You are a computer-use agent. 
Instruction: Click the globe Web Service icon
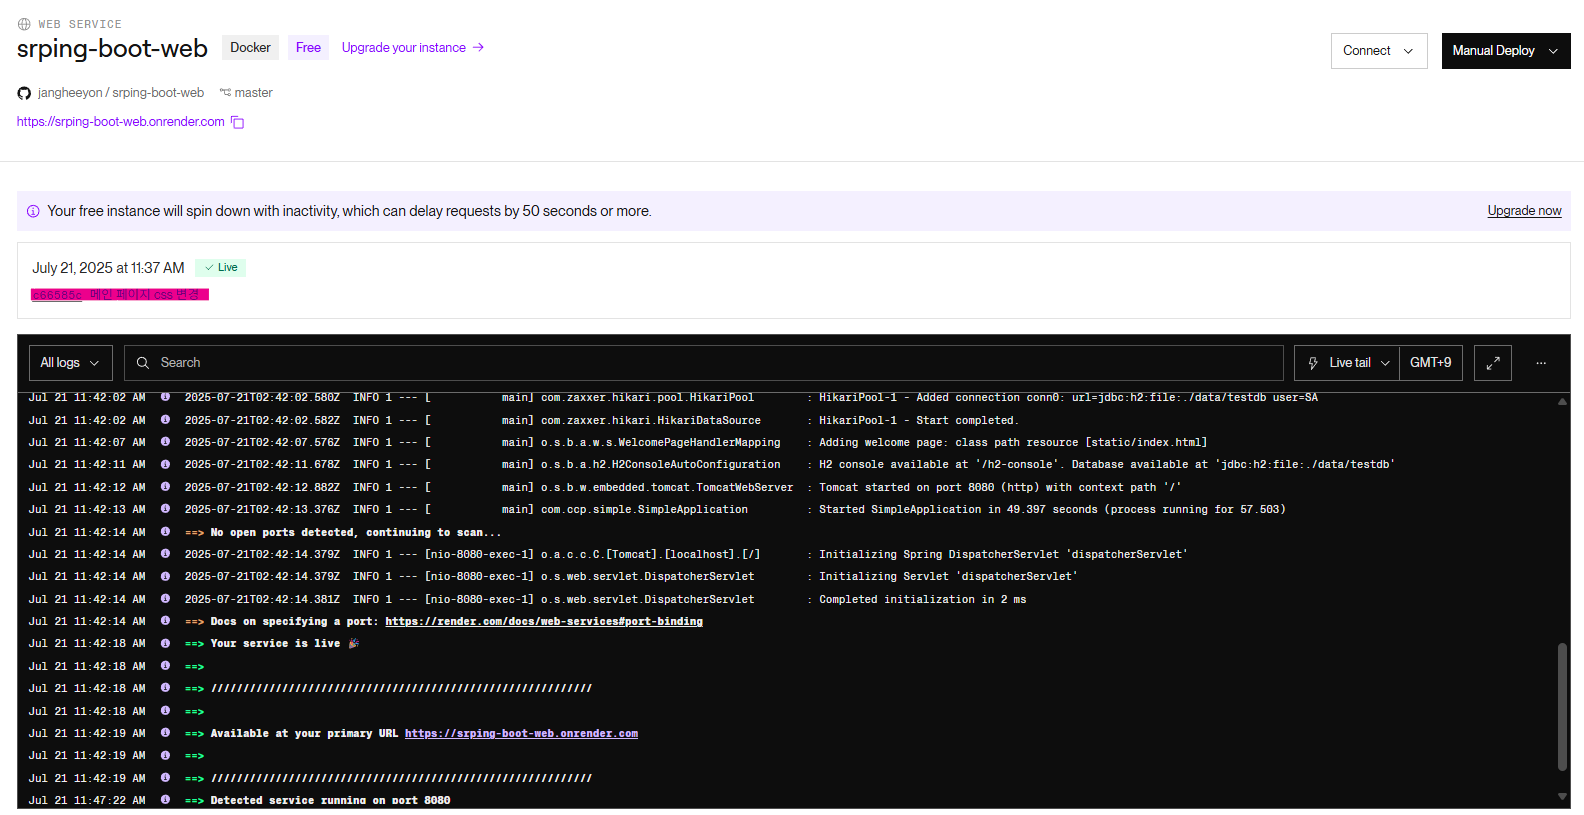point(24,24)
